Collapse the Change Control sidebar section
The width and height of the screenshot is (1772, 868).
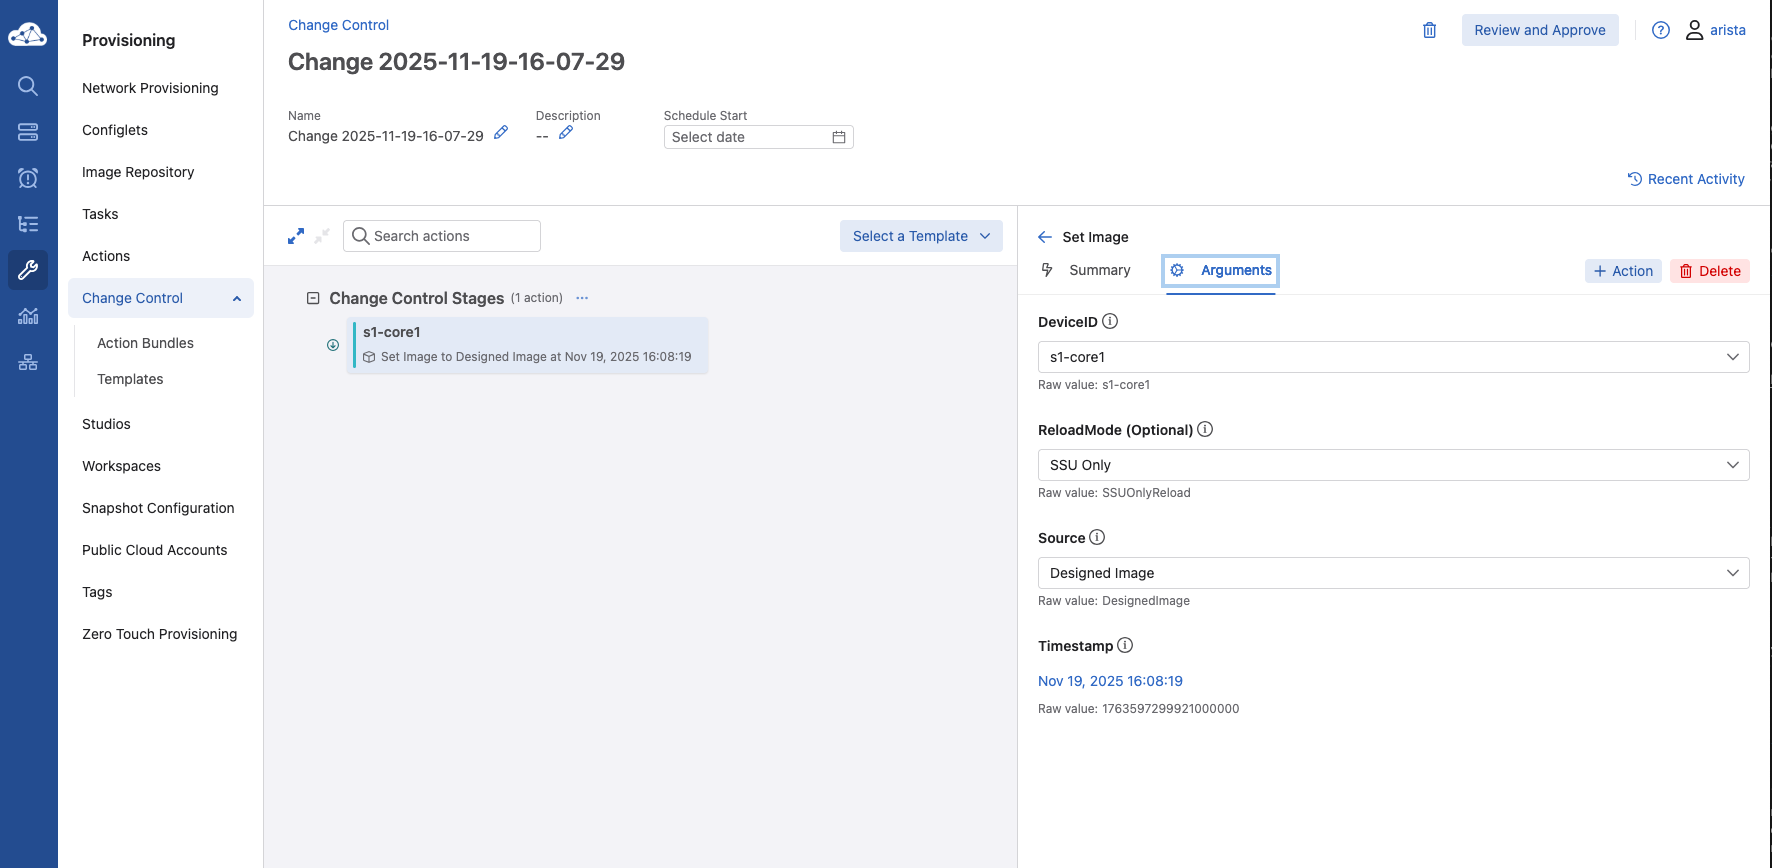tap(237, 298)
